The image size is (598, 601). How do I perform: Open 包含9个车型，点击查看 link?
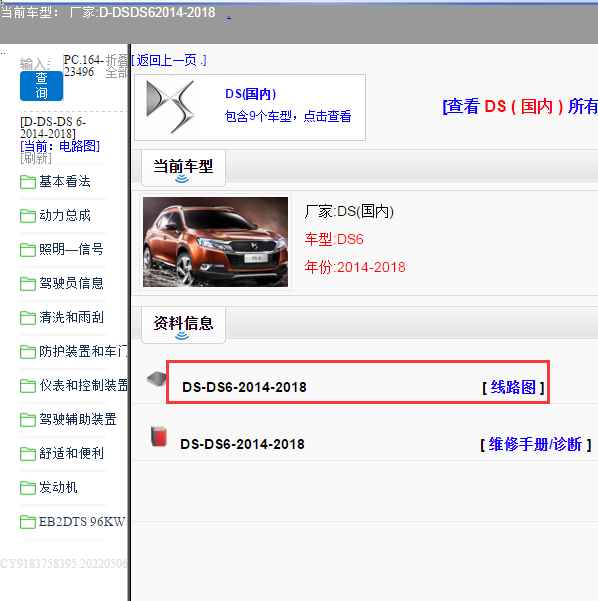[288, 116]
